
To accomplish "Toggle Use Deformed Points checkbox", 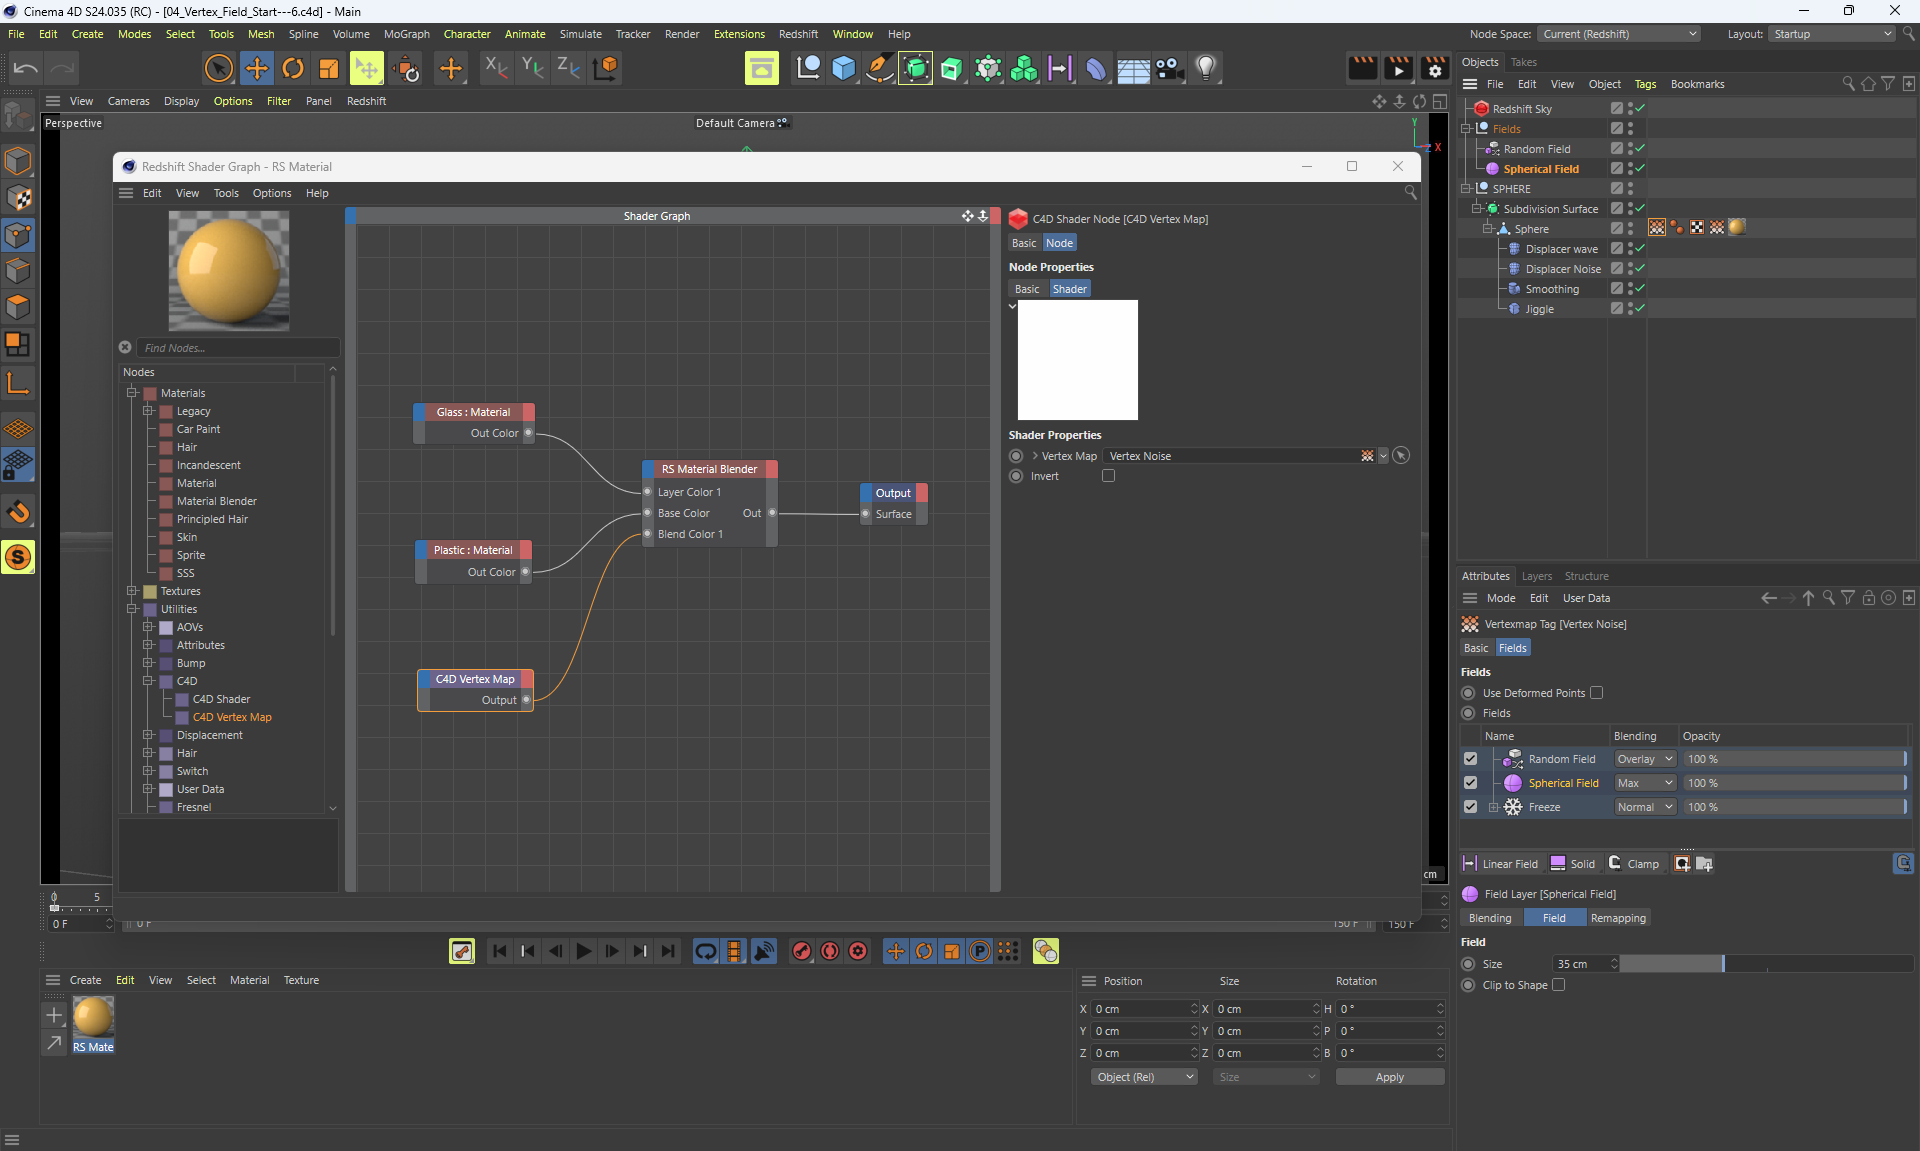I will [1596, 693].
